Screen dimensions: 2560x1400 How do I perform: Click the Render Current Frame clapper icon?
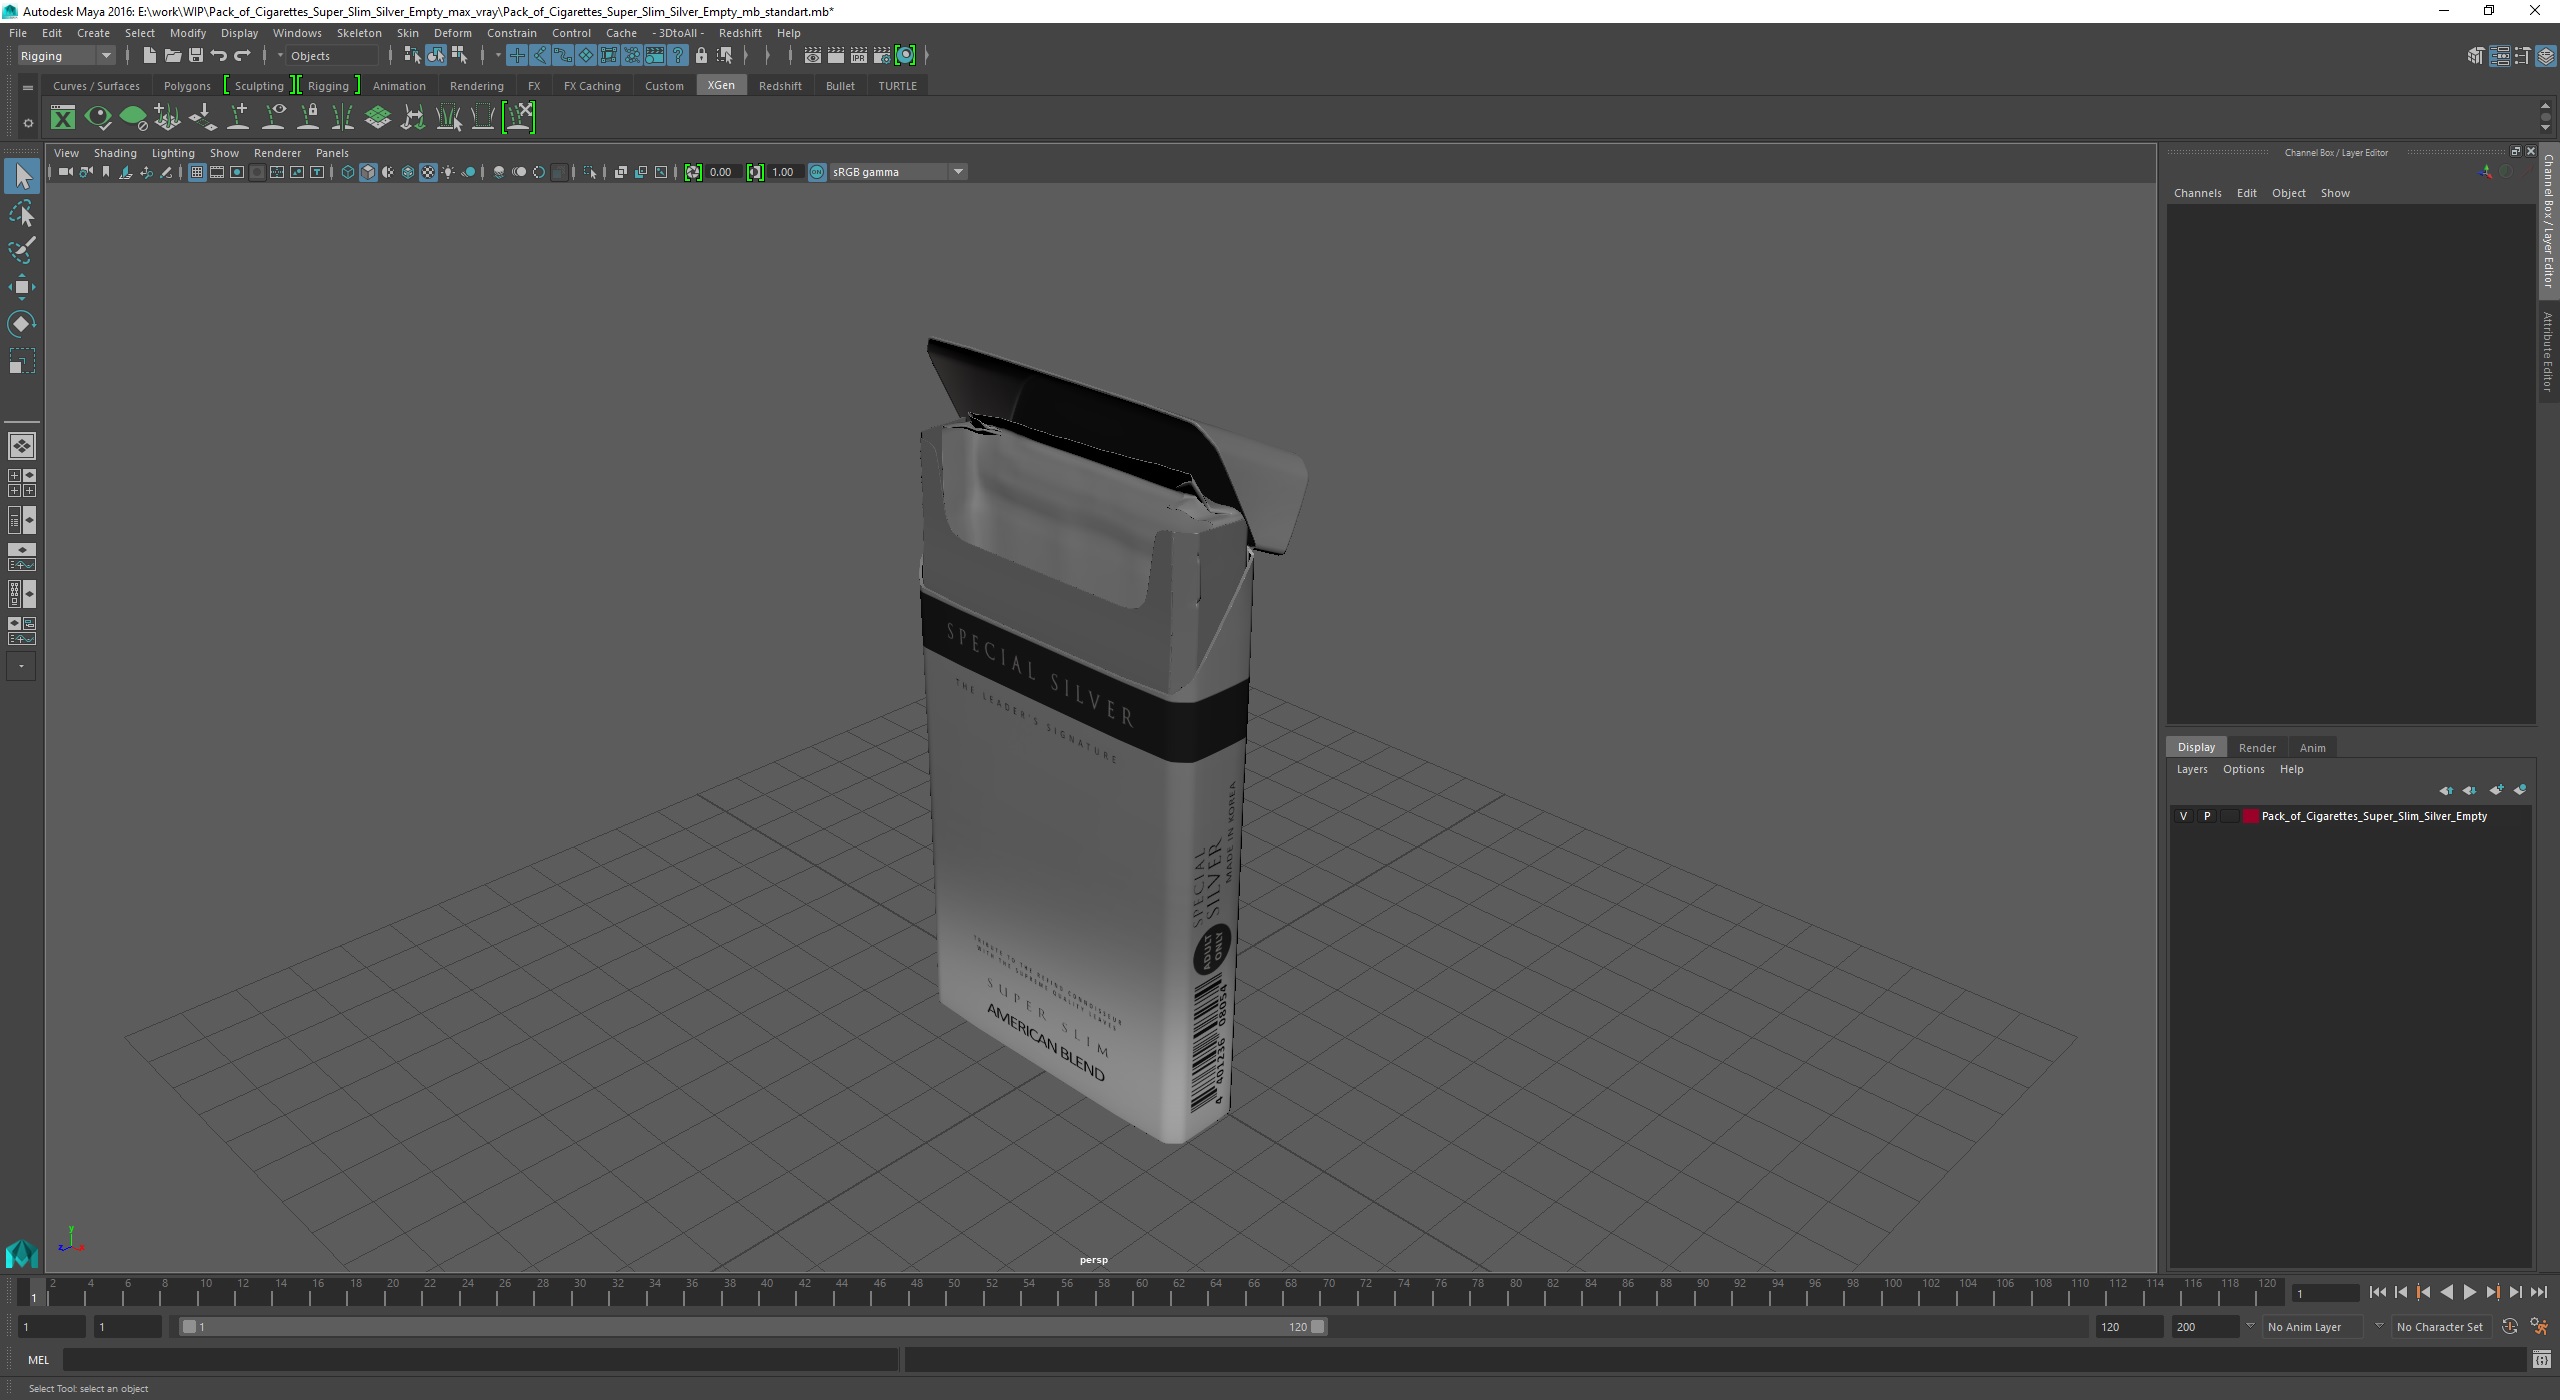point(835,55)
